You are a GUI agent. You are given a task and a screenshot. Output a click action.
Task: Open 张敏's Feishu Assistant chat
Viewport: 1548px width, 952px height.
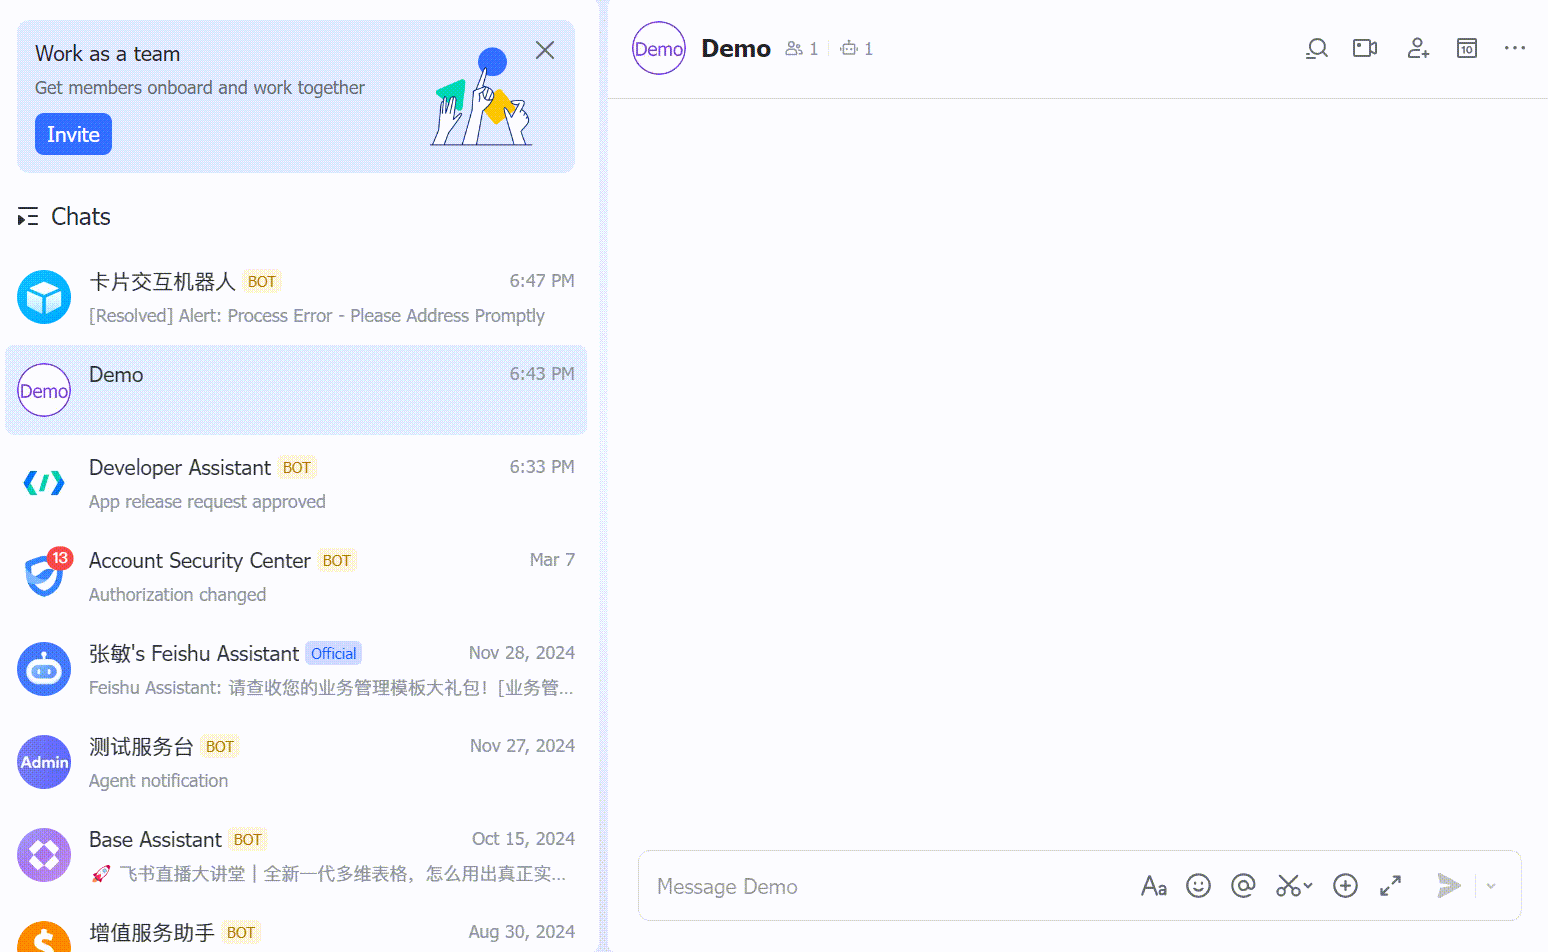[x=296, y=669]
